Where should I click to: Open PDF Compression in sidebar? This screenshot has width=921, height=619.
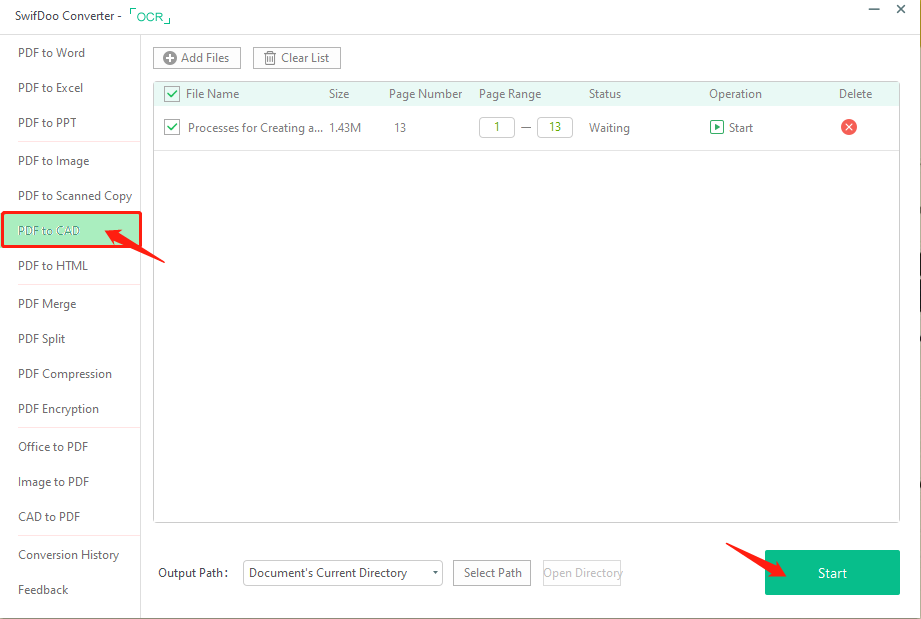(x=65, y=374)
